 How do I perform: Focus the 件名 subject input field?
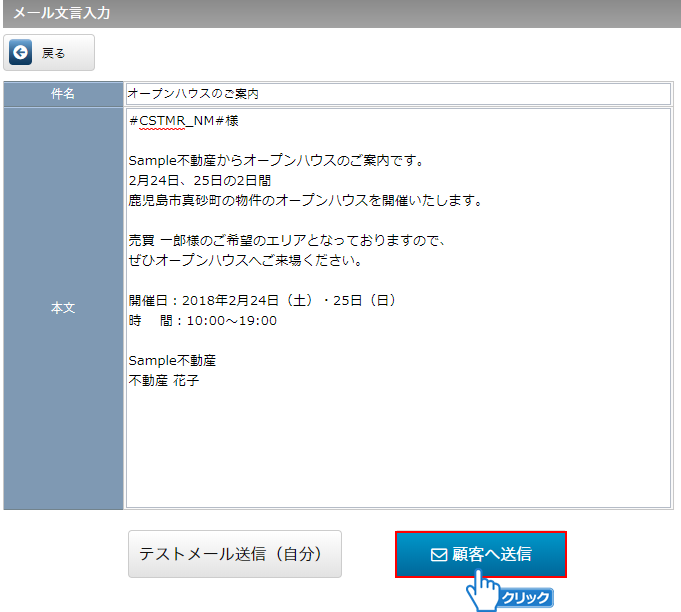397,93
